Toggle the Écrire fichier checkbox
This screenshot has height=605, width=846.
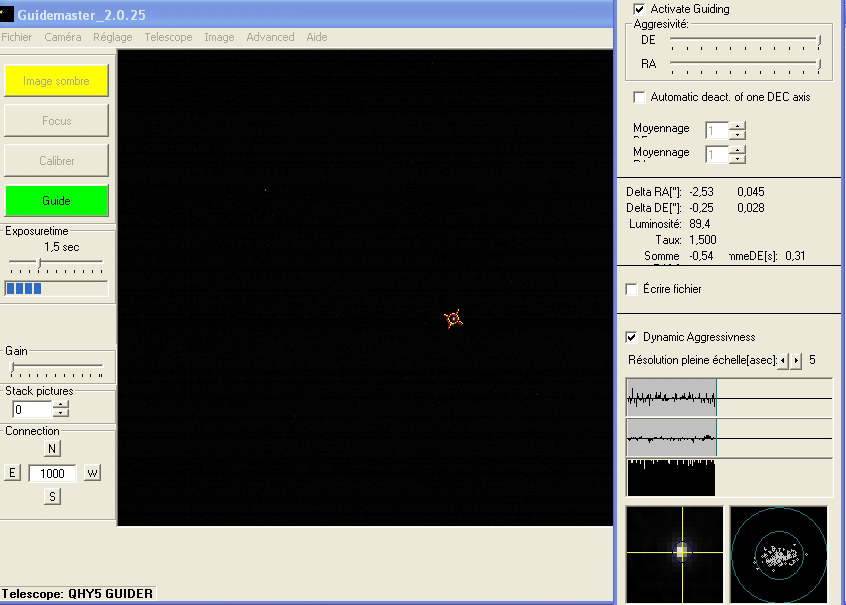pos(631,289)
